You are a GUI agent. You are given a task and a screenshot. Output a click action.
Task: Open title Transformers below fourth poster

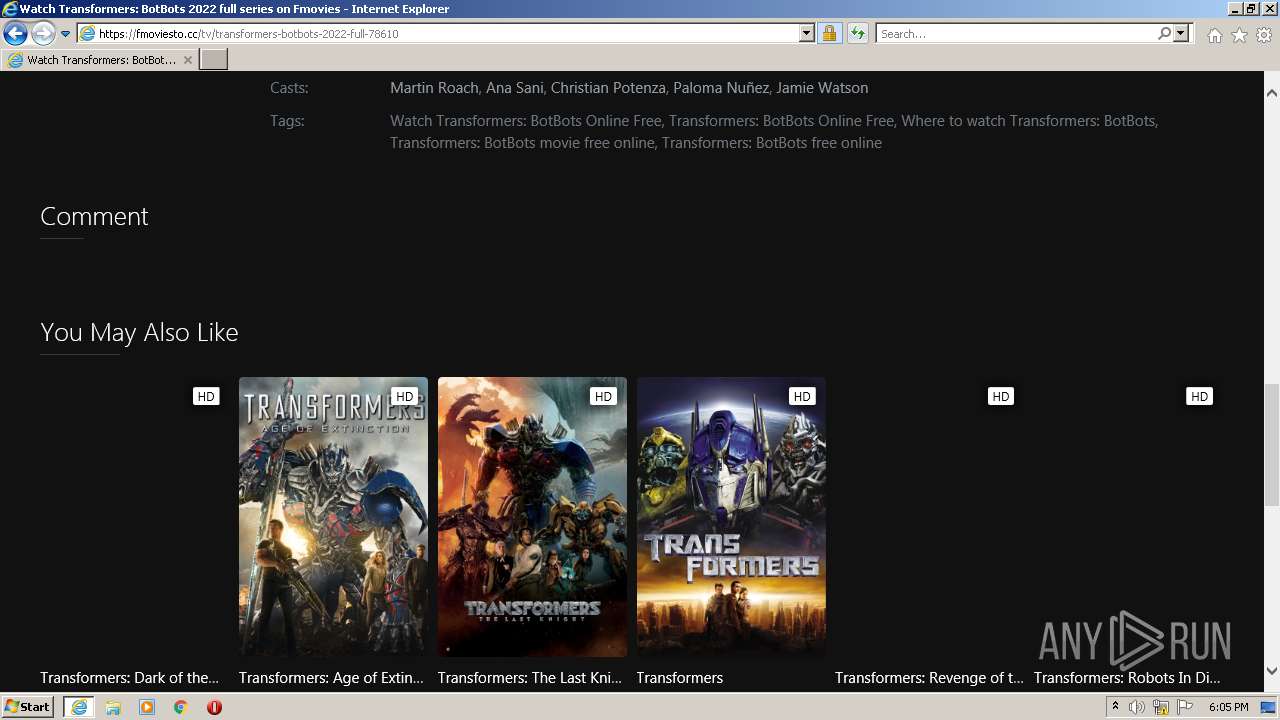click(680, 678)
